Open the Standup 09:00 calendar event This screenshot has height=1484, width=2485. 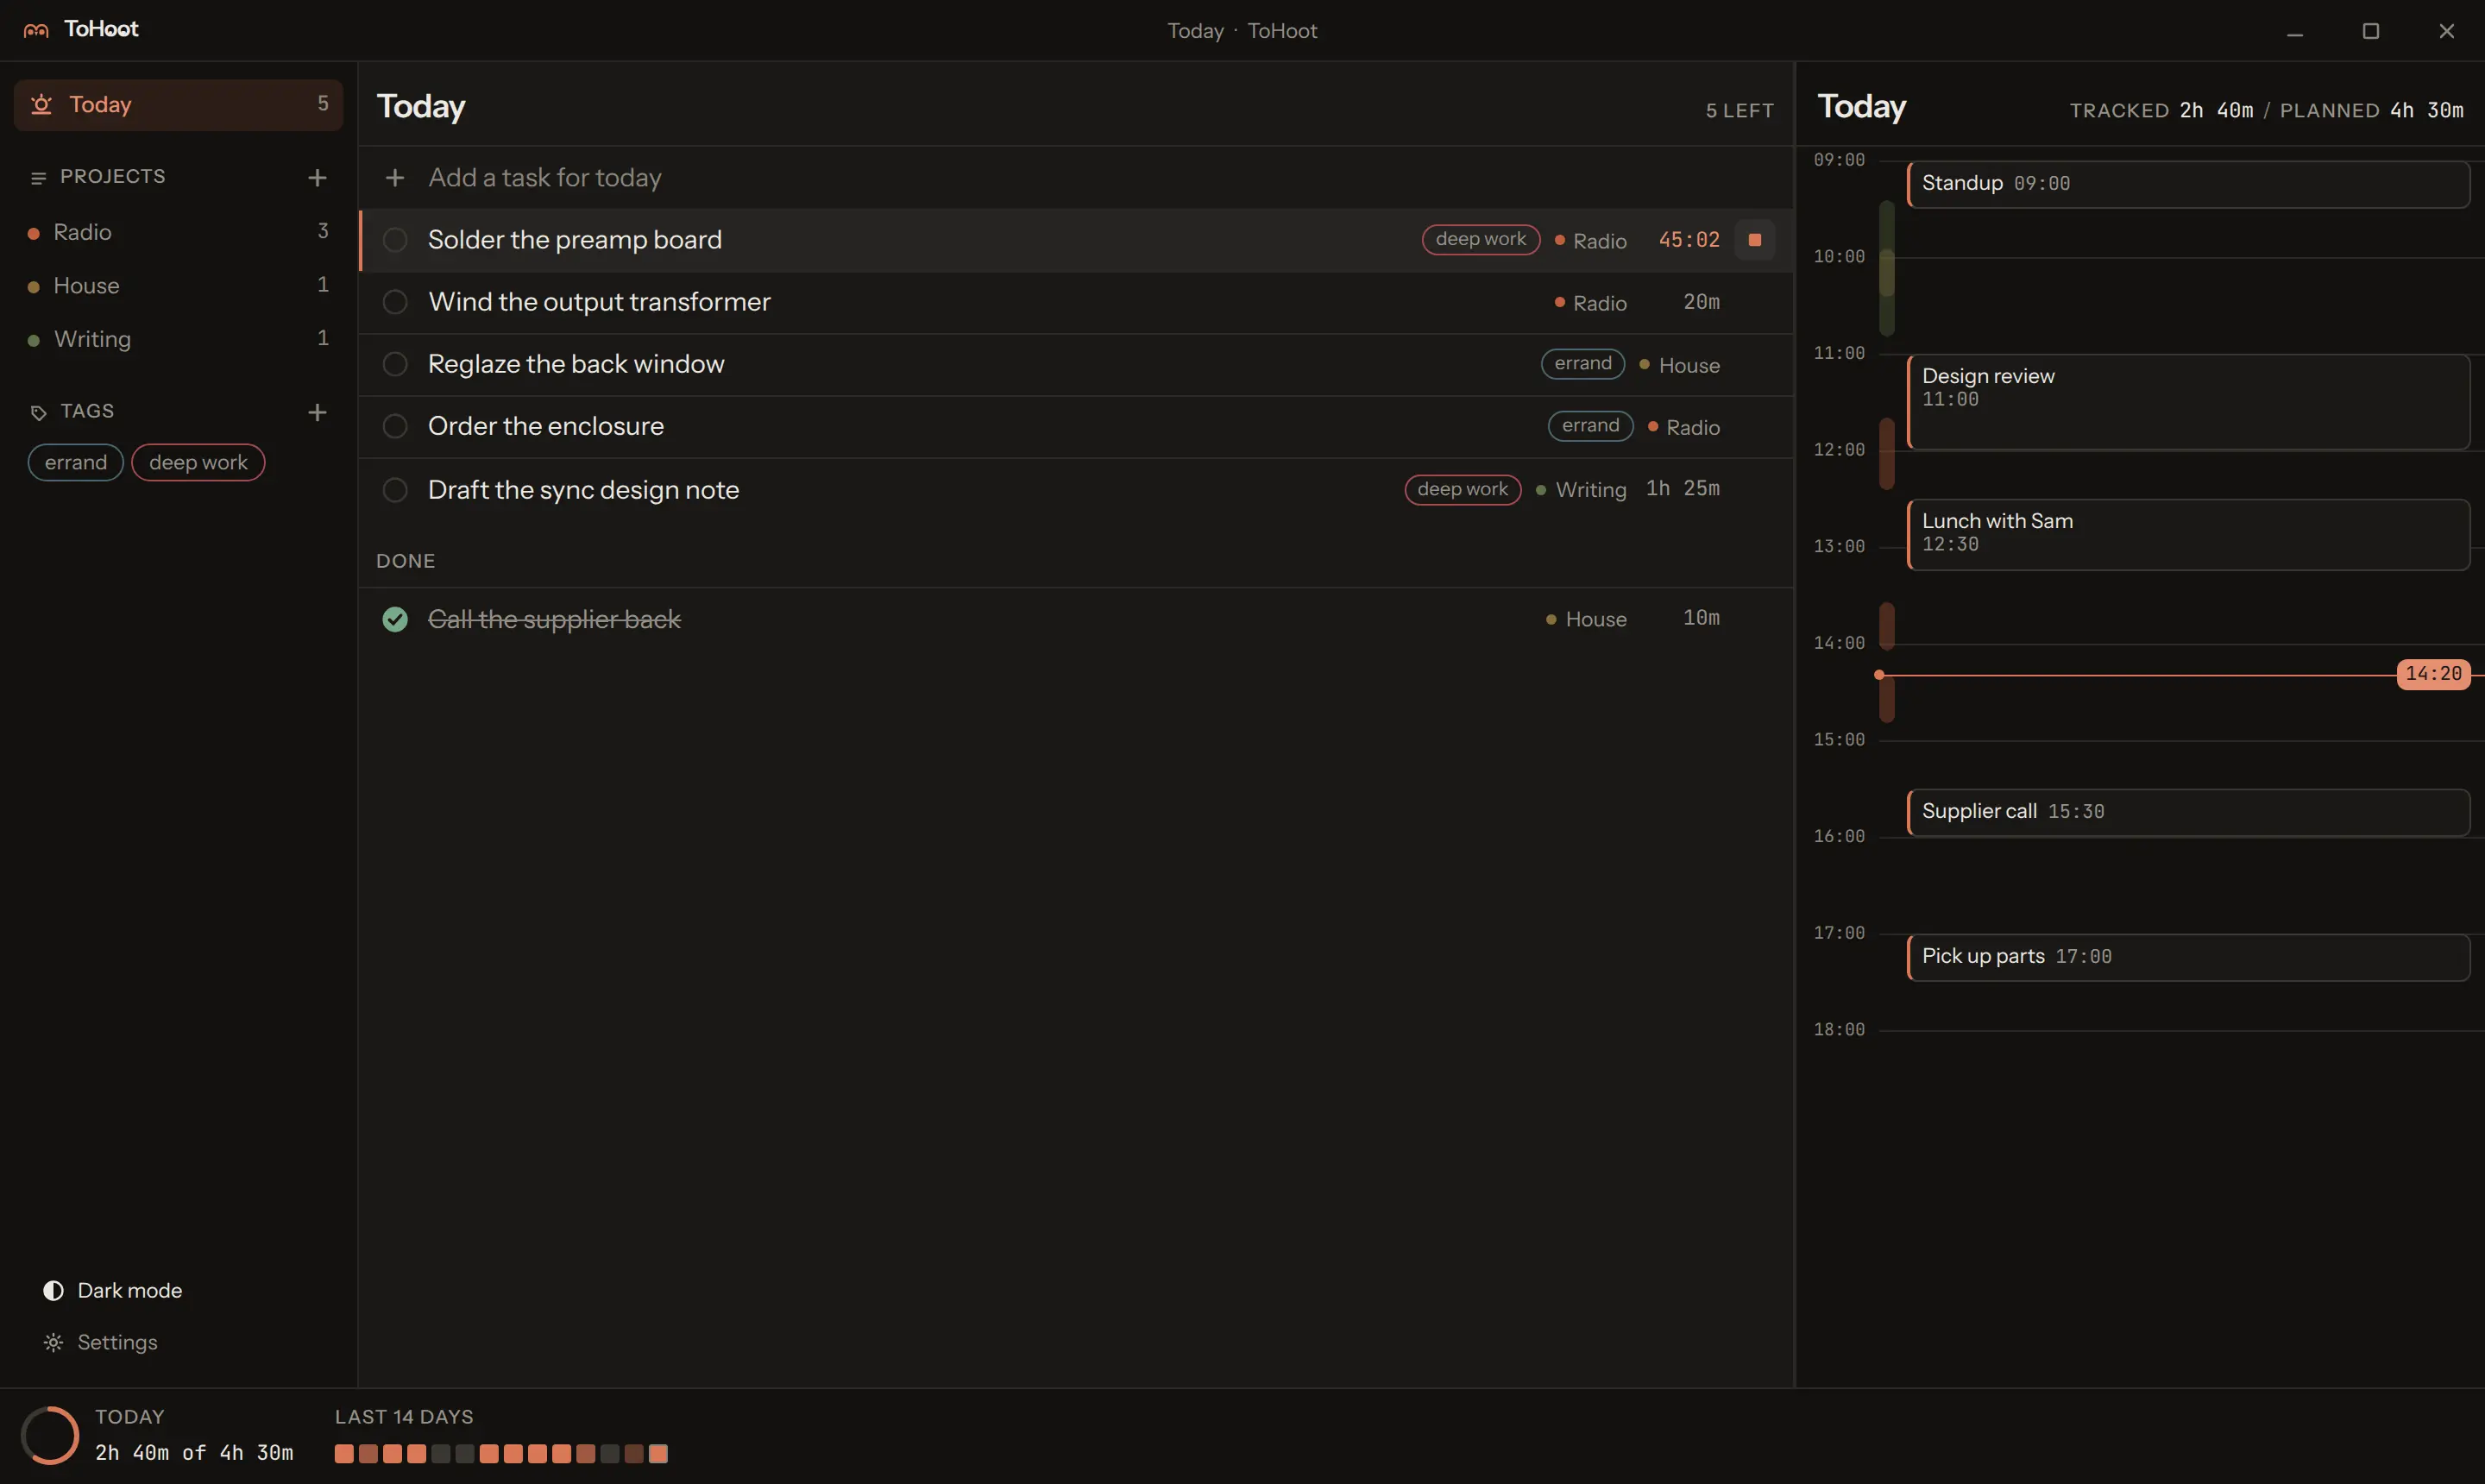(x=2188, y=184)
